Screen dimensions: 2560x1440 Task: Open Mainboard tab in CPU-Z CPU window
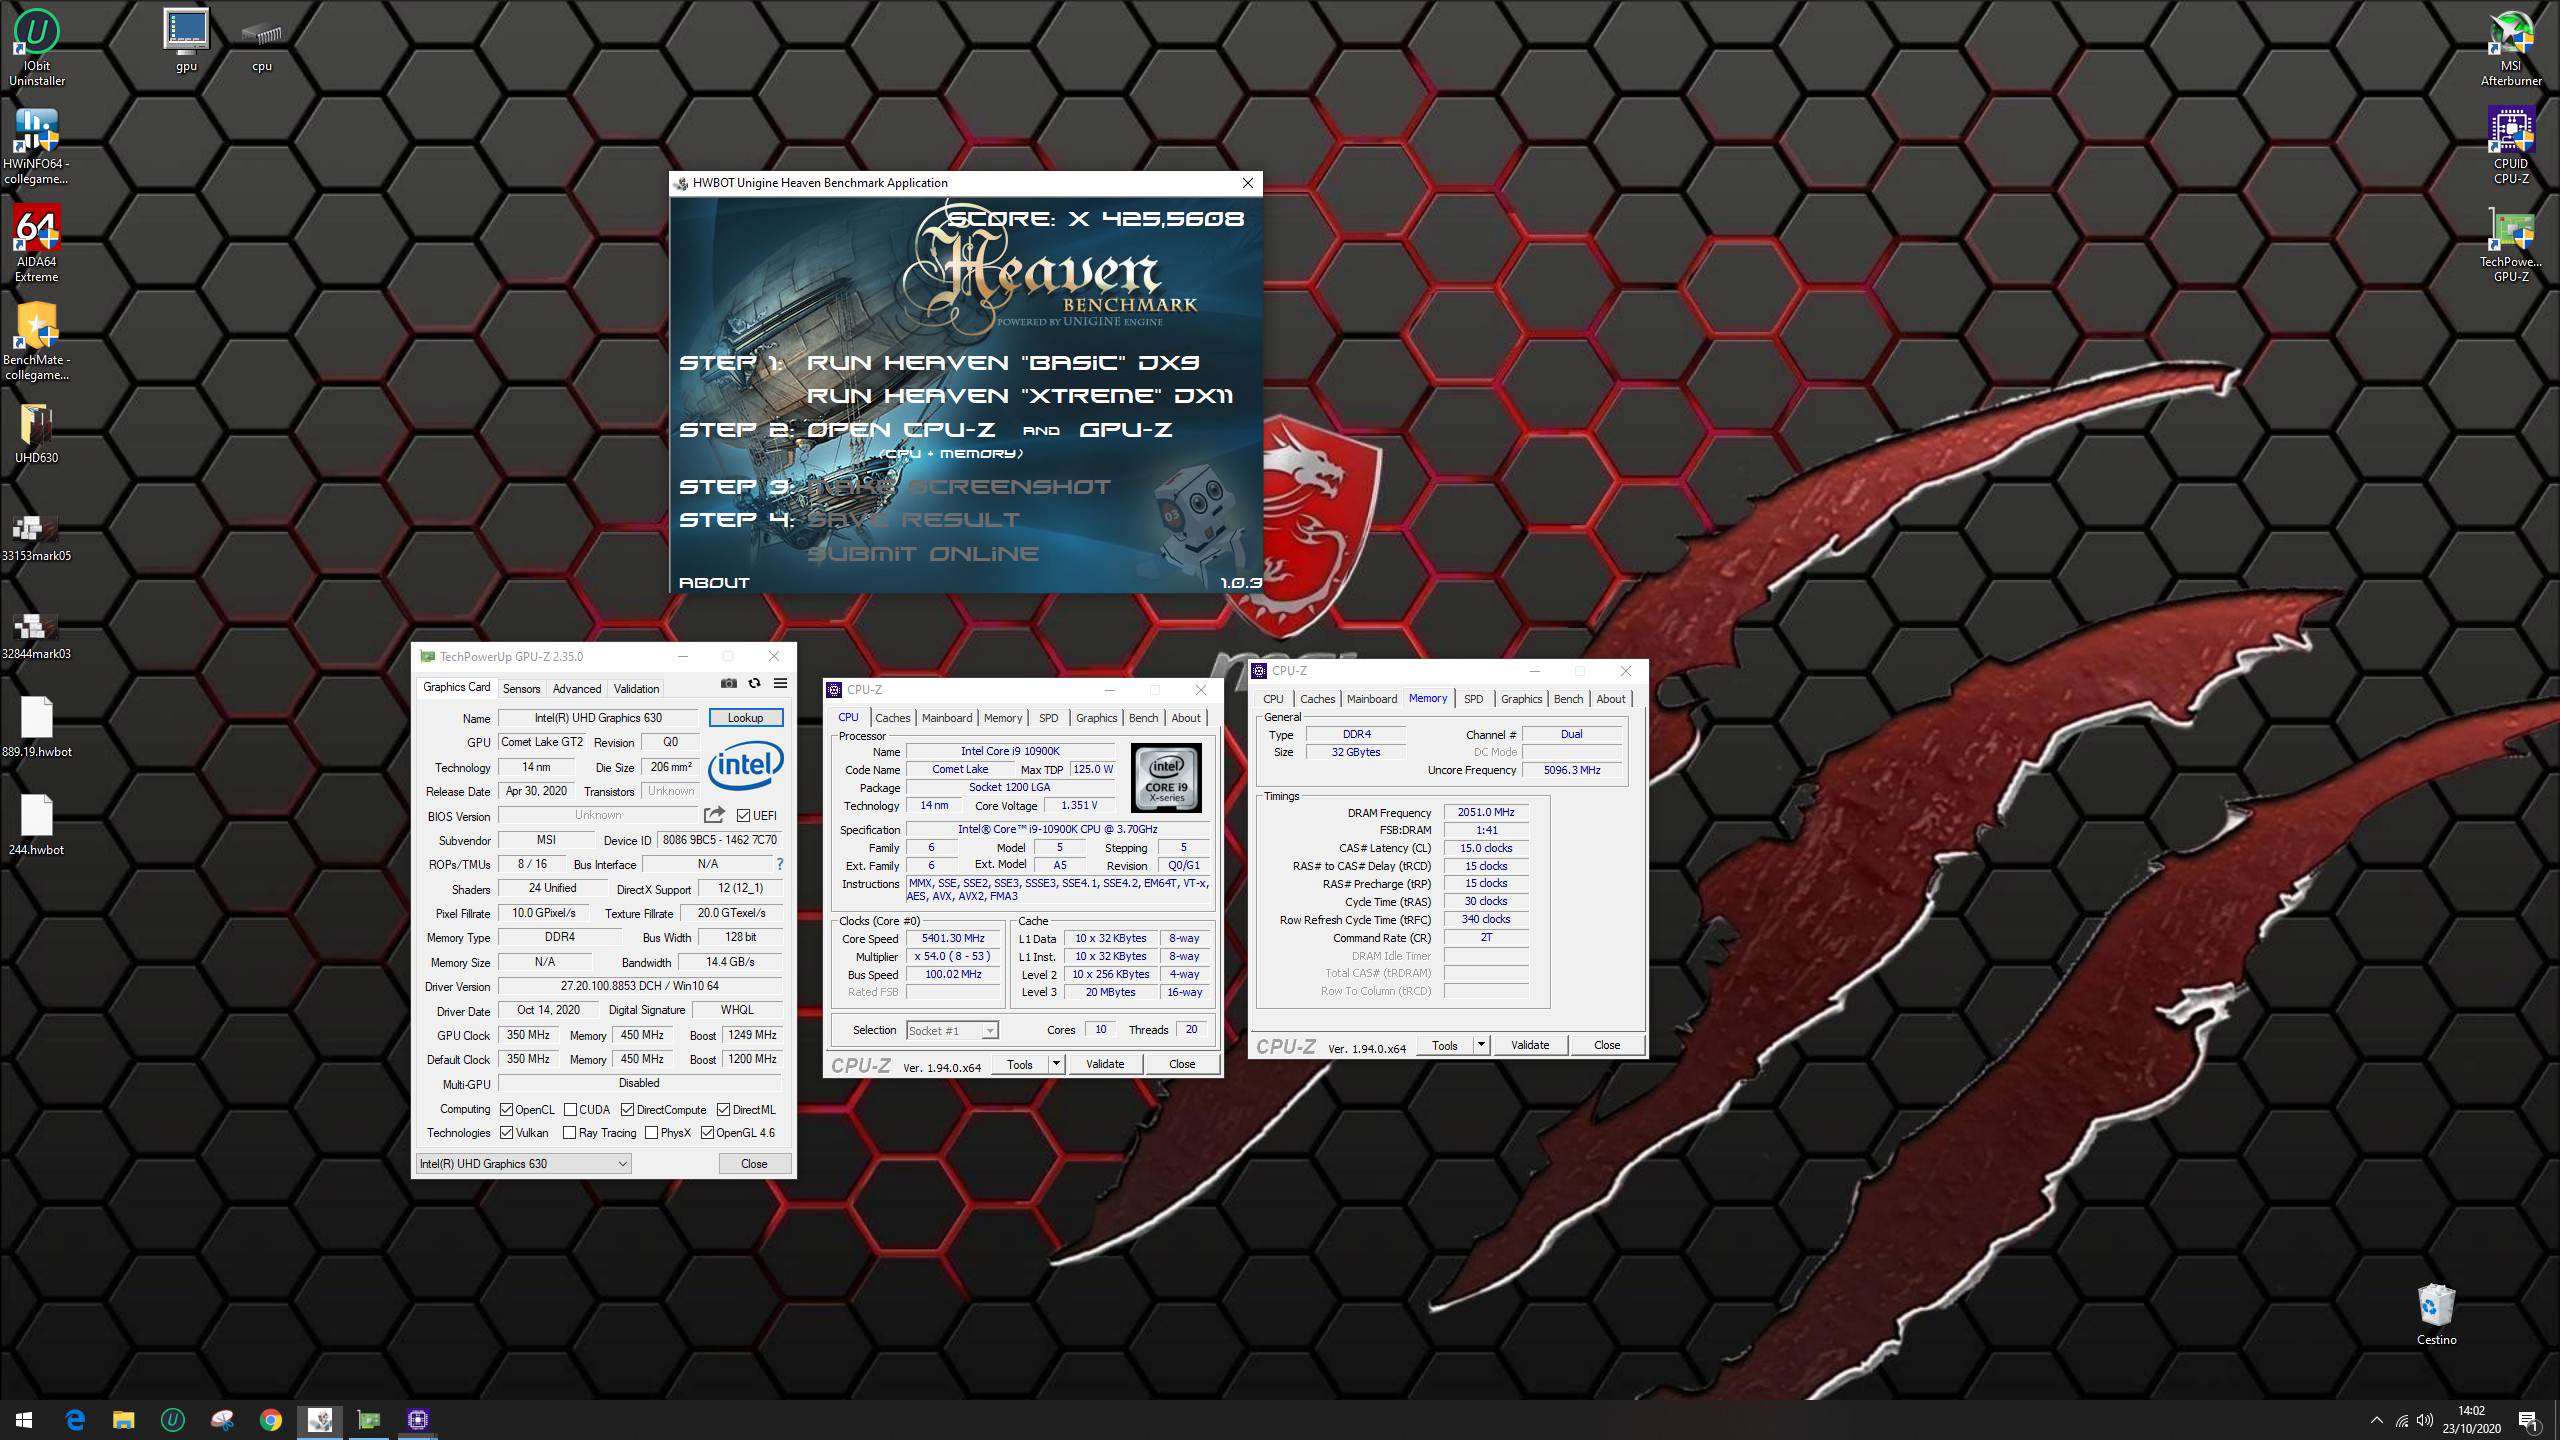947,718
